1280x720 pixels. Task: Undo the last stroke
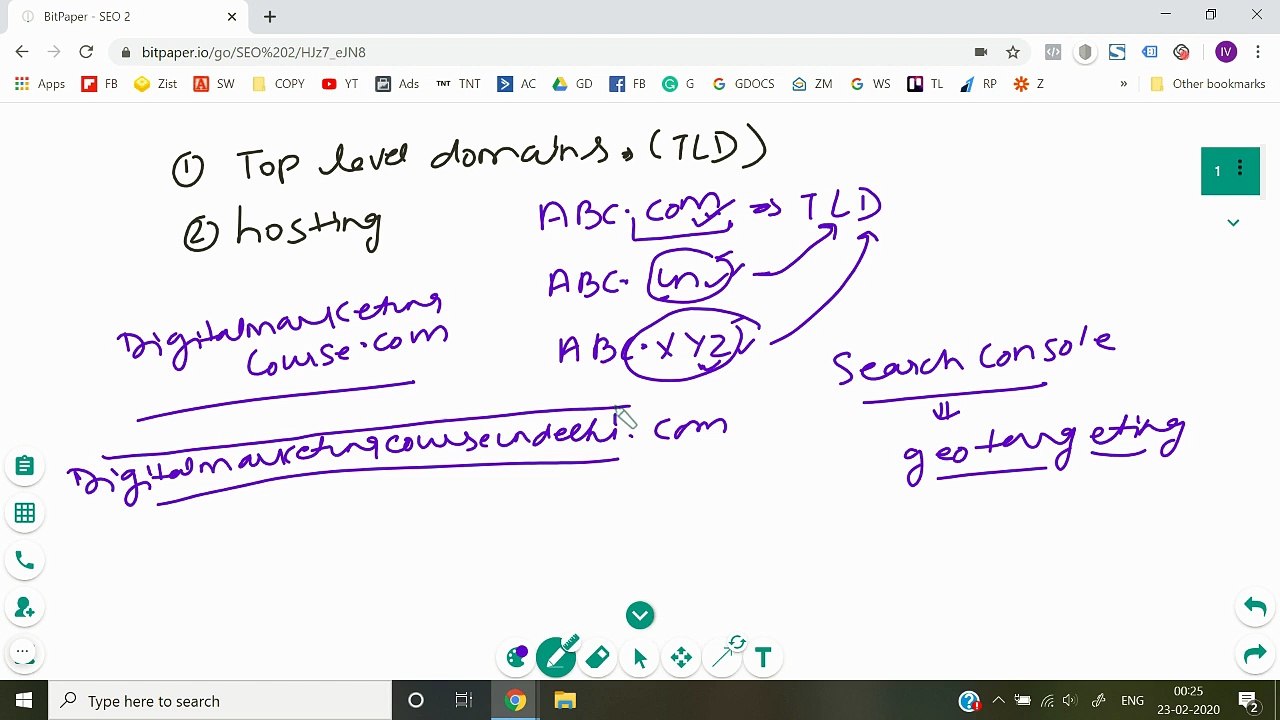pos(1255,607)
